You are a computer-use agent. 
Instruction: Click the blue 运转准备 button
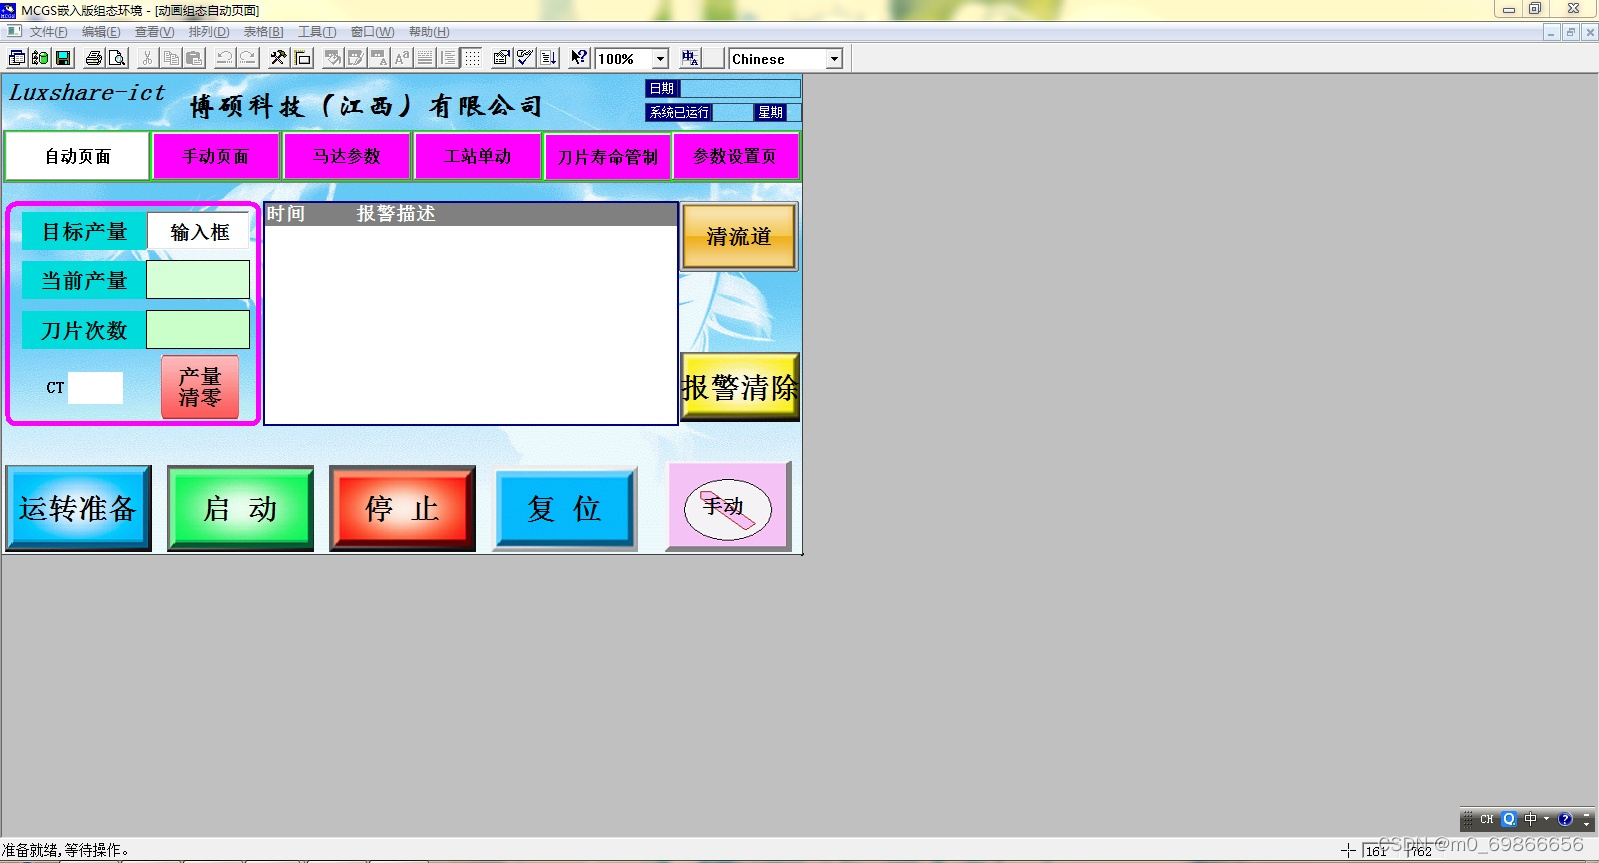coord(78,508)
